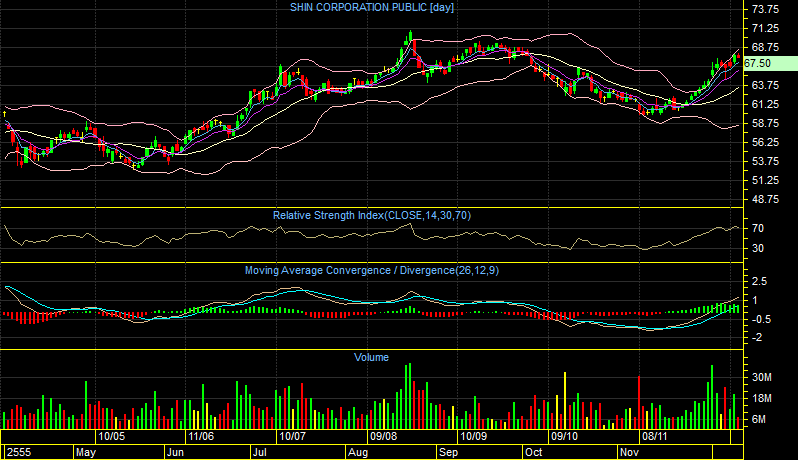Click the 18M volume scale label
Screen dimensions: 798x460
click(x=762, y=398)
